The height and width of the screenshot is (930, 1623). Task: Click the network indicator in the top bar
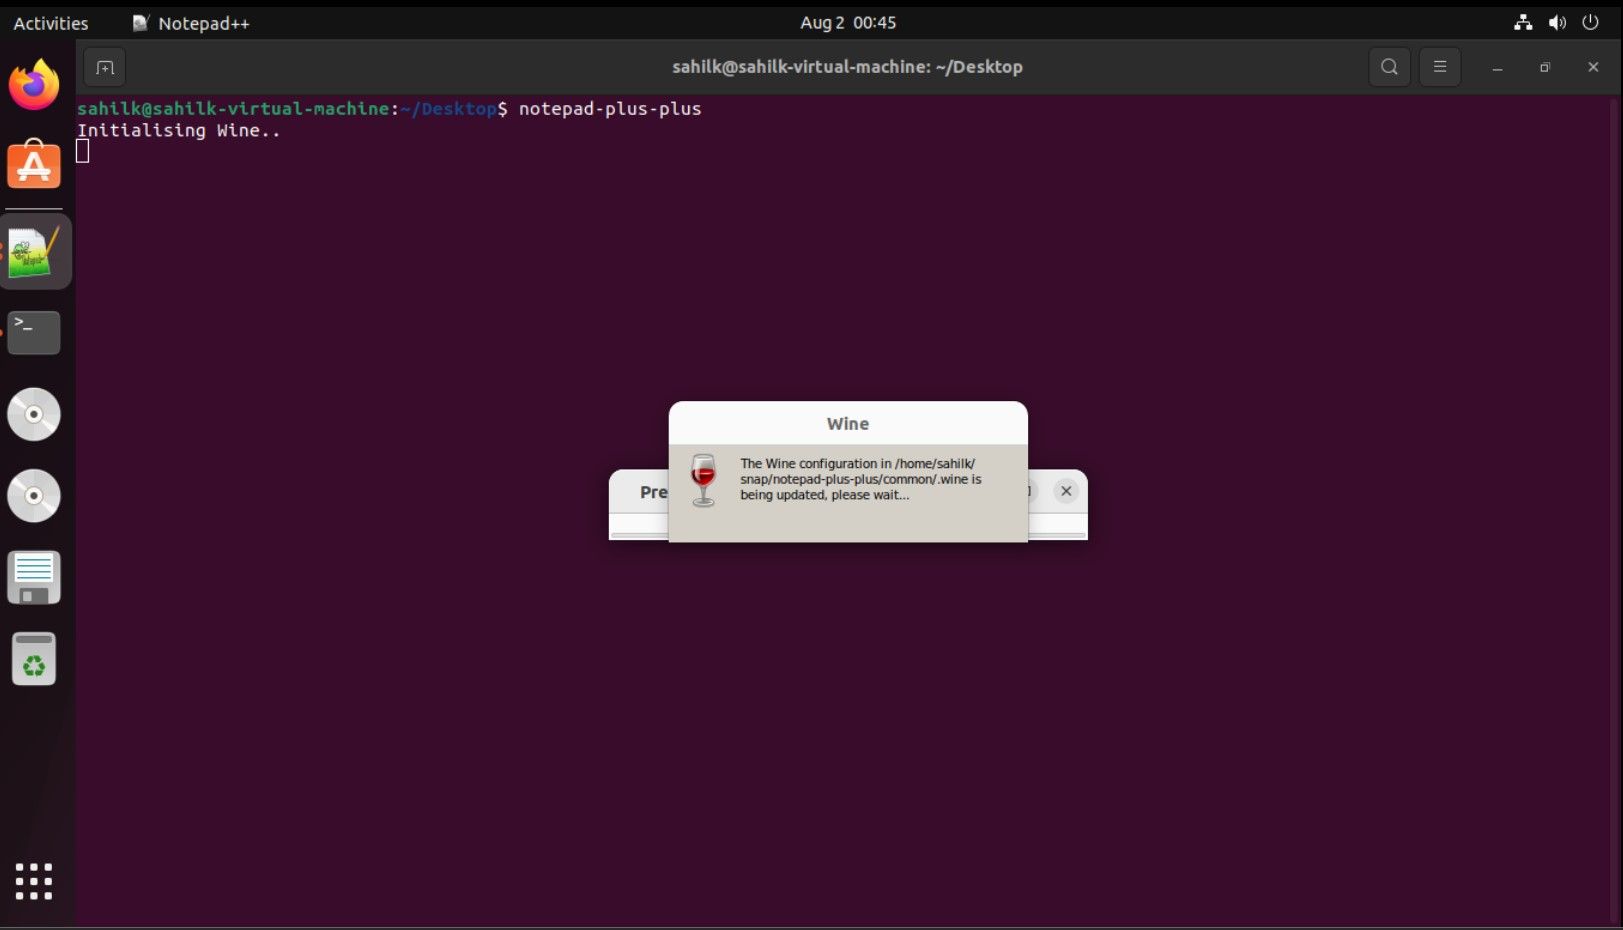(1522, 22)
